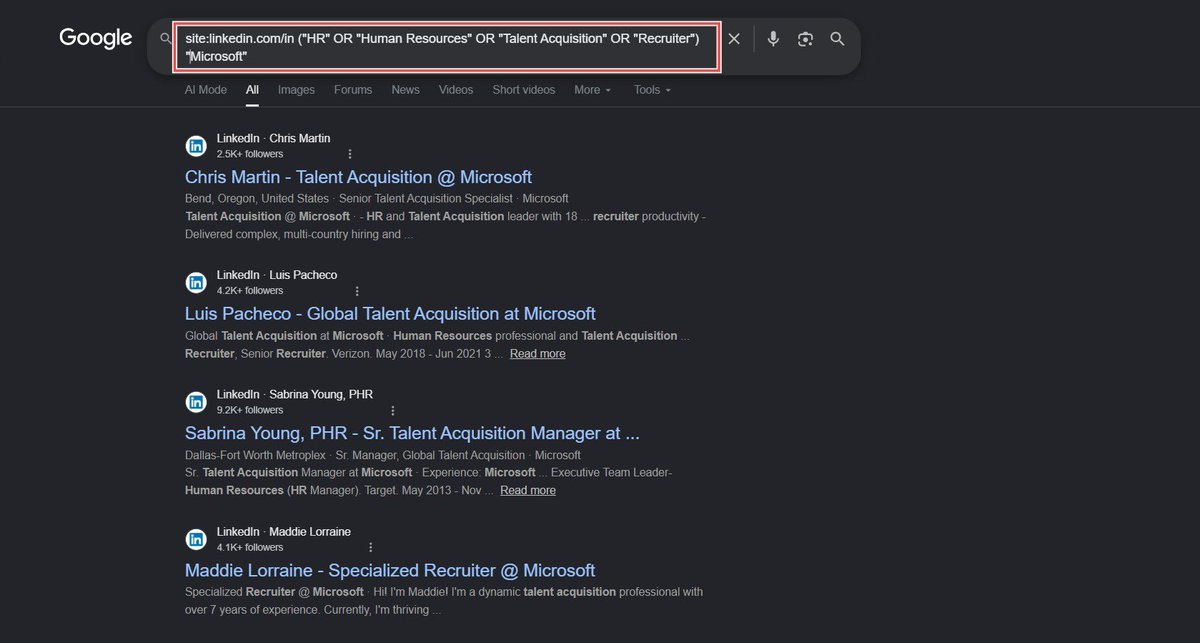Viewport: 1200px width, 643px height.
Task: Click '4.1K+ followers' text
Action: (x=250, y=547)
